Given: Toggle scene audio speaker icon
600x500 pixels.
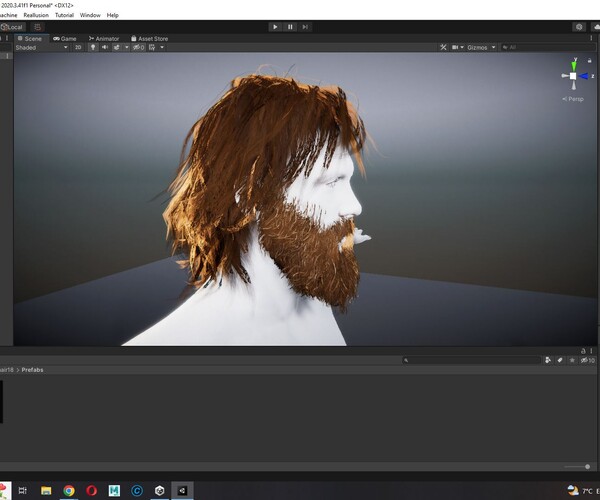Looking at the screenshot, I should (104, 47).
